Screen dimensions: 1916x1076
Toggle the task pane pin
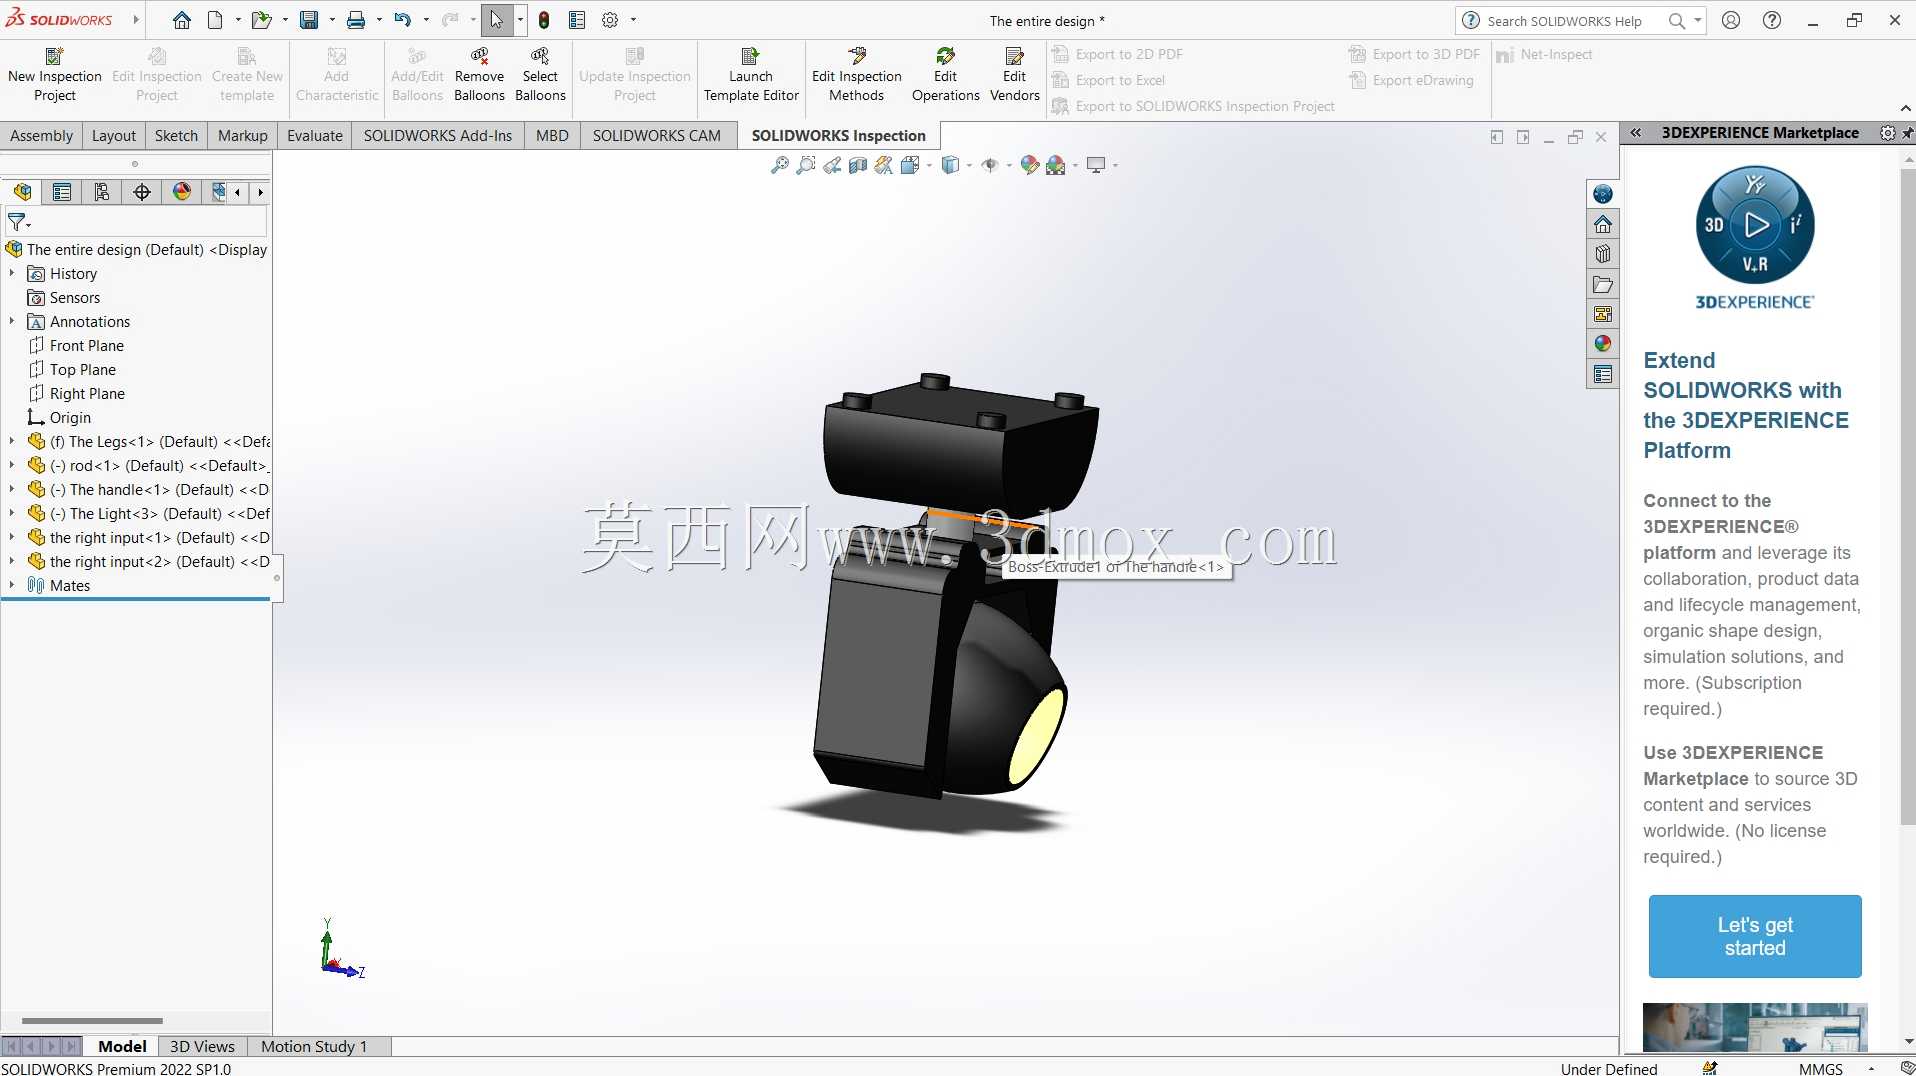(1907, 133)
